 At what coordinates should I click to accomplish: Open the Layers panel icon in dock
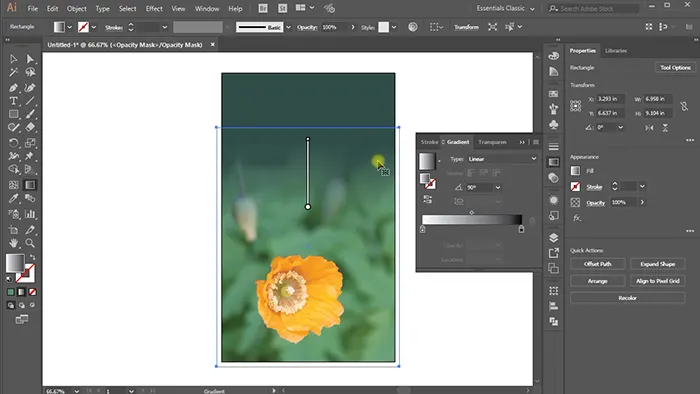pyautogui.click(x=554, y=237)
